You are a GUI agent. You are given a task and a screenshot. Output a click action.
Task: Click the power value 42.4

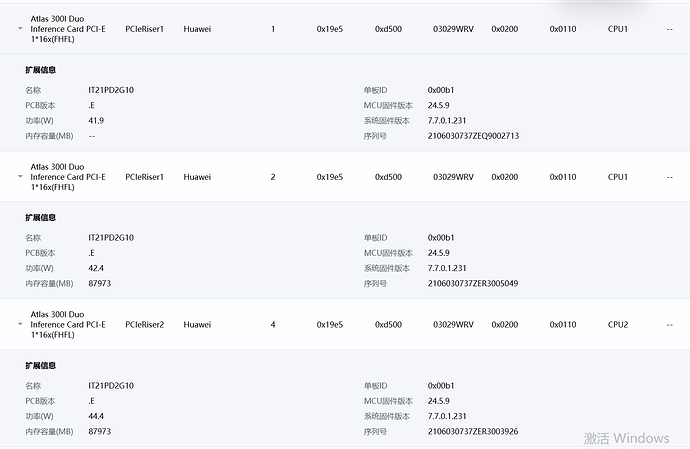pyautogui.click(x=96, y=268)
